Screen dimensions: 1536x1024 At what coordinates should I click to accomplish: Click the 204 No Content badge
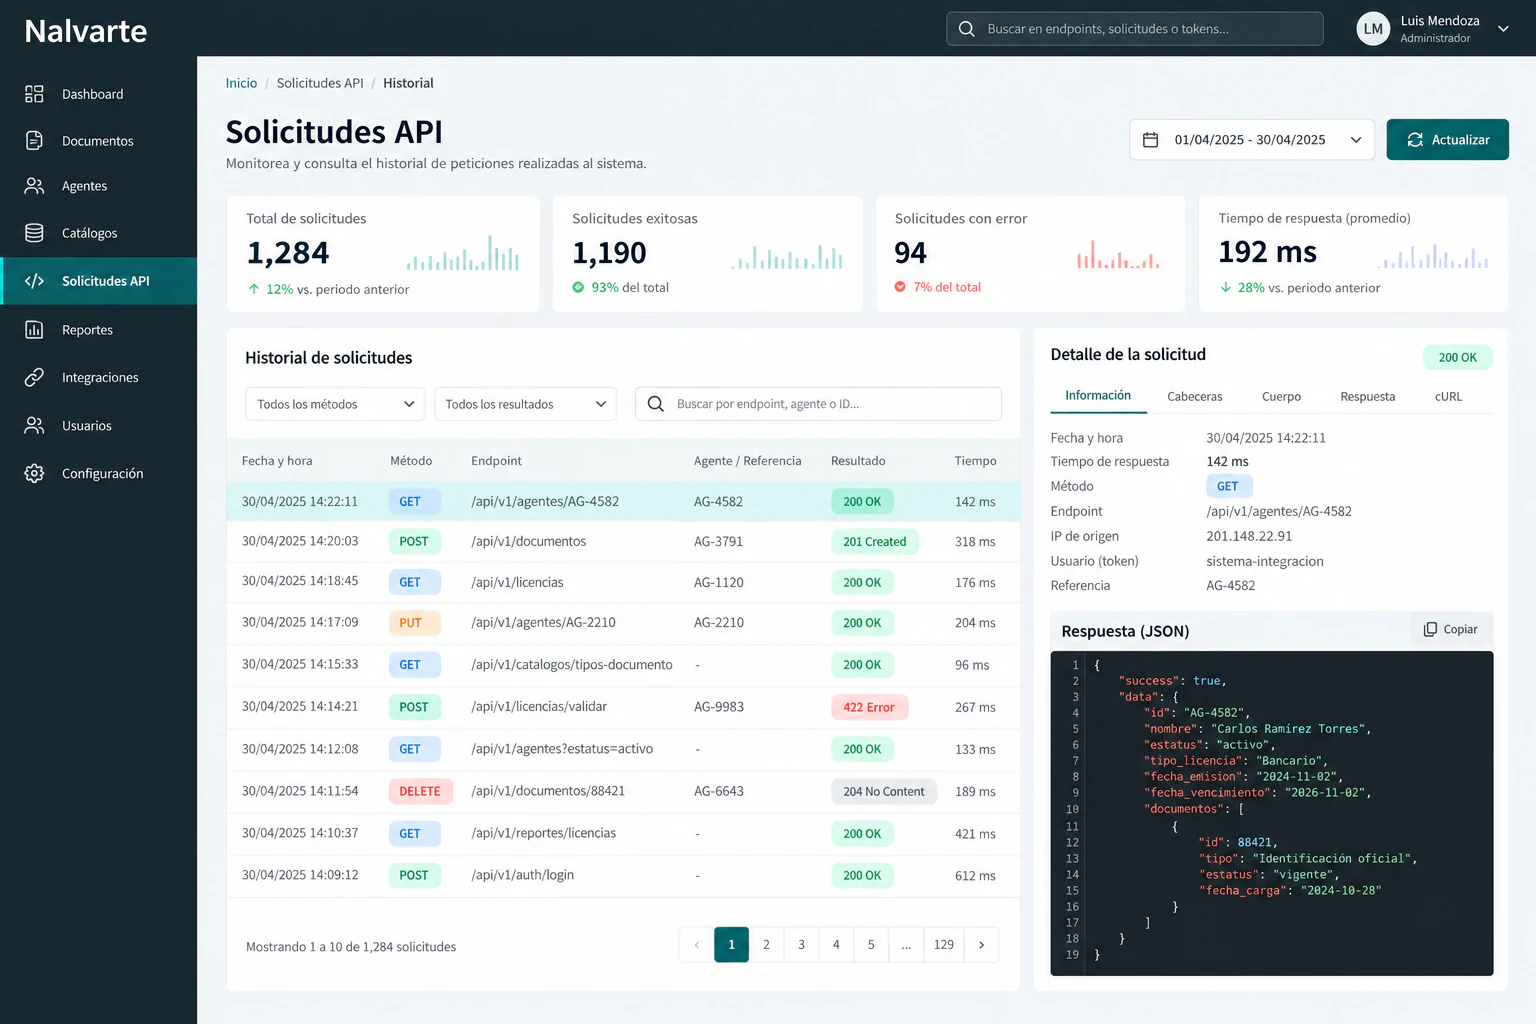click(884, 792)
